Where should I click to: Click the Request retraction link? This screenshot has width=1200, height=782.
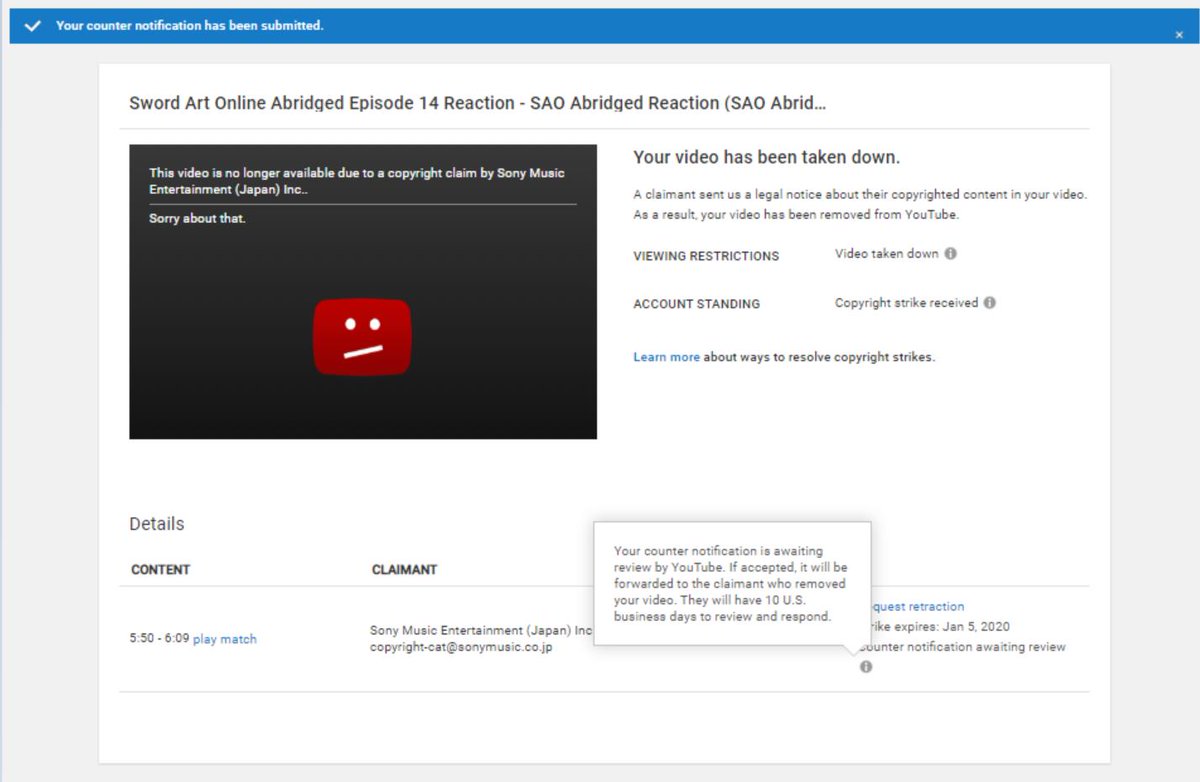click(x=917, y=607)
